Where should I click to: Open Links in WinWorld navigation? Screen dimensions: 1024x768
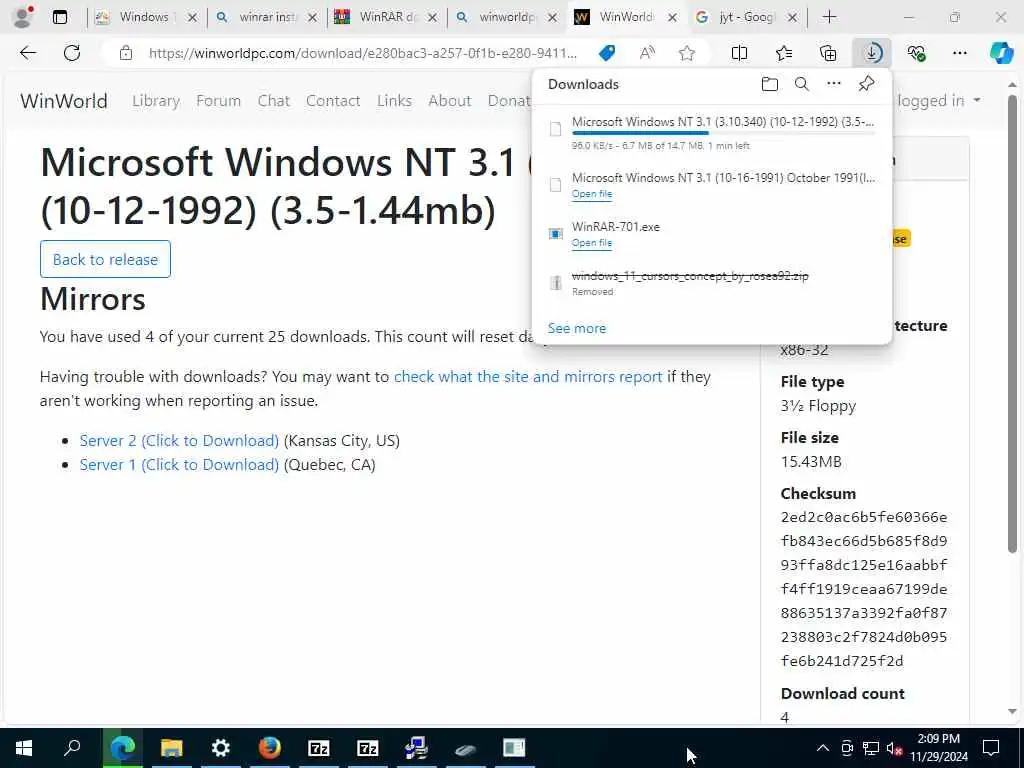coord(394,101)
